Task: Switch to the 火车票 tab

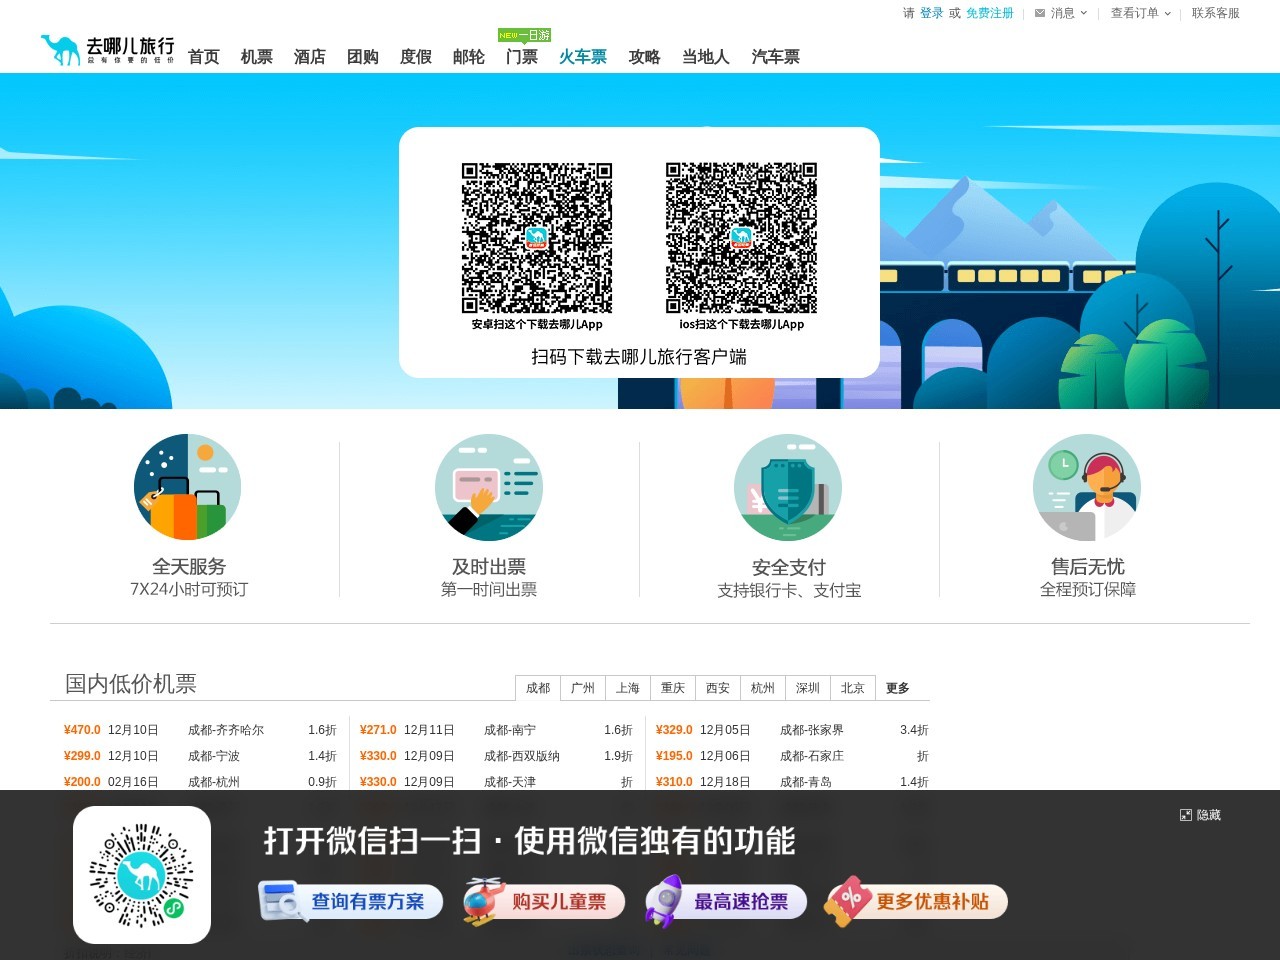Action: tap(582, 56)
